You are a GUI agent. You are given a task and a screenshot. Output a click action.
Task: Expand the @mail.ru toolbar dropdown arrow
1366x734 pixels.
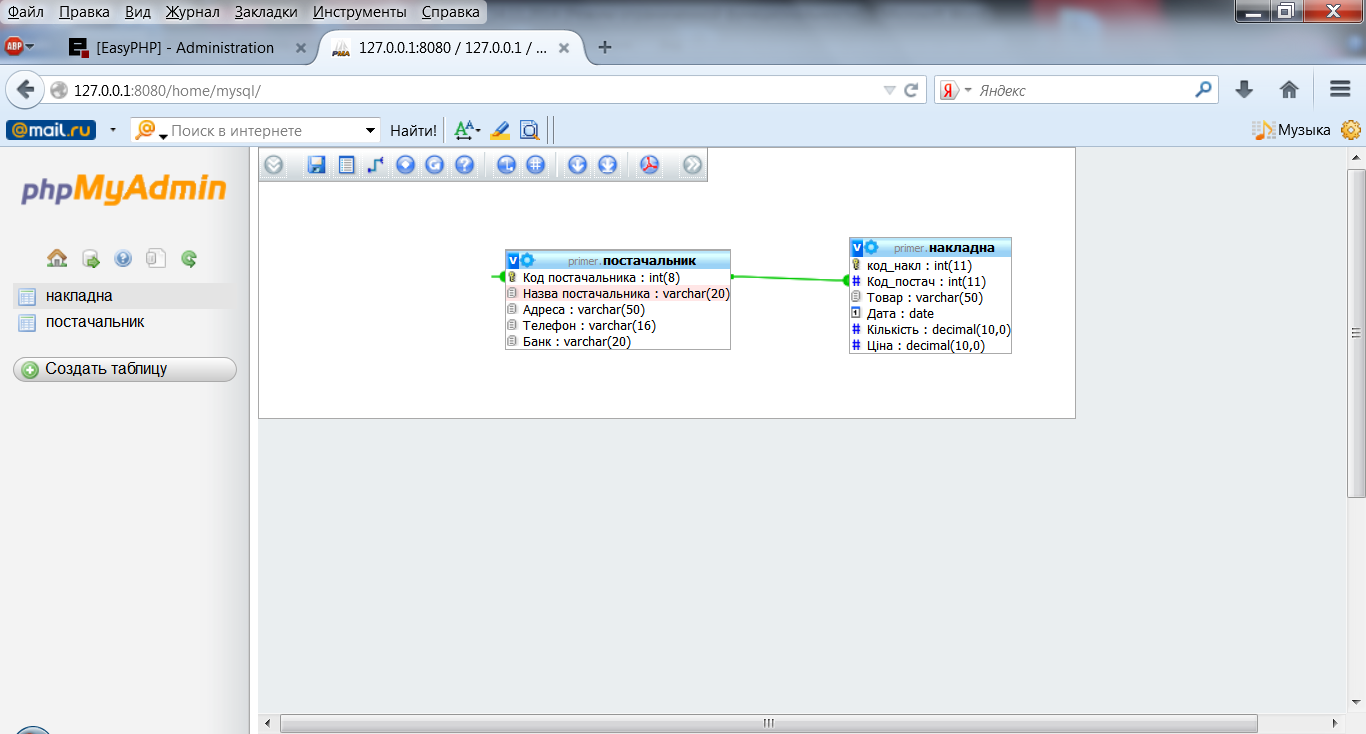[x=113, y=130]
